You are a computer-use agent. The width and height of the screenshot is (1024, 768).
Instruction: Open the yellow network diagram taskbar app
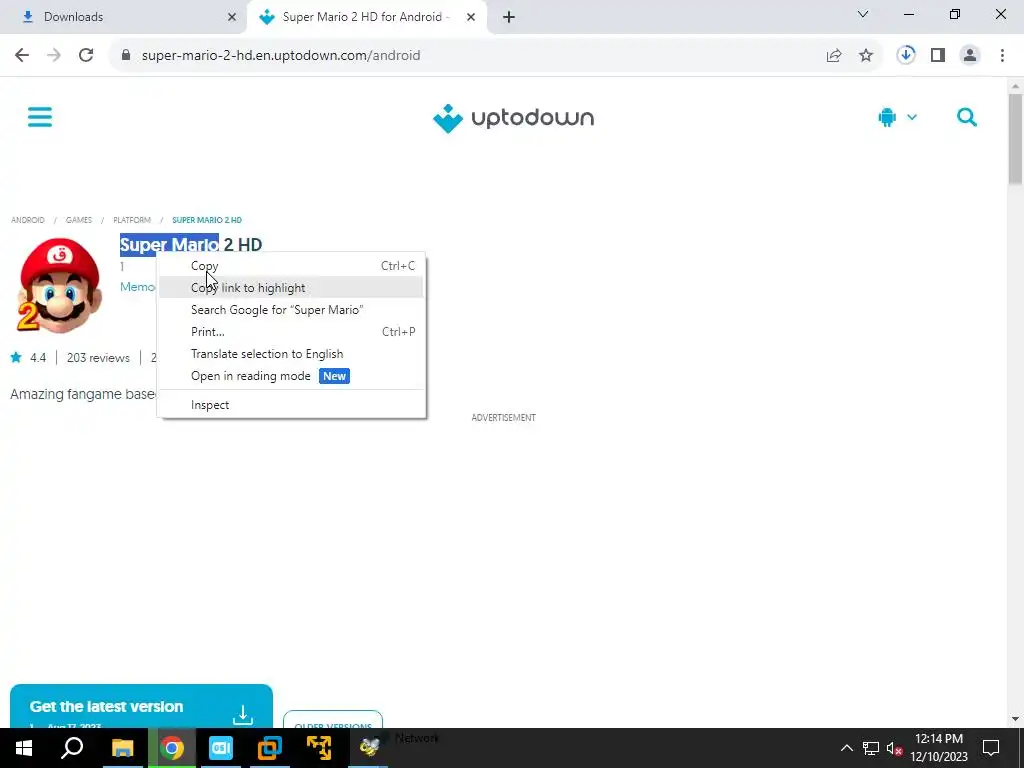tap(319, 748)
